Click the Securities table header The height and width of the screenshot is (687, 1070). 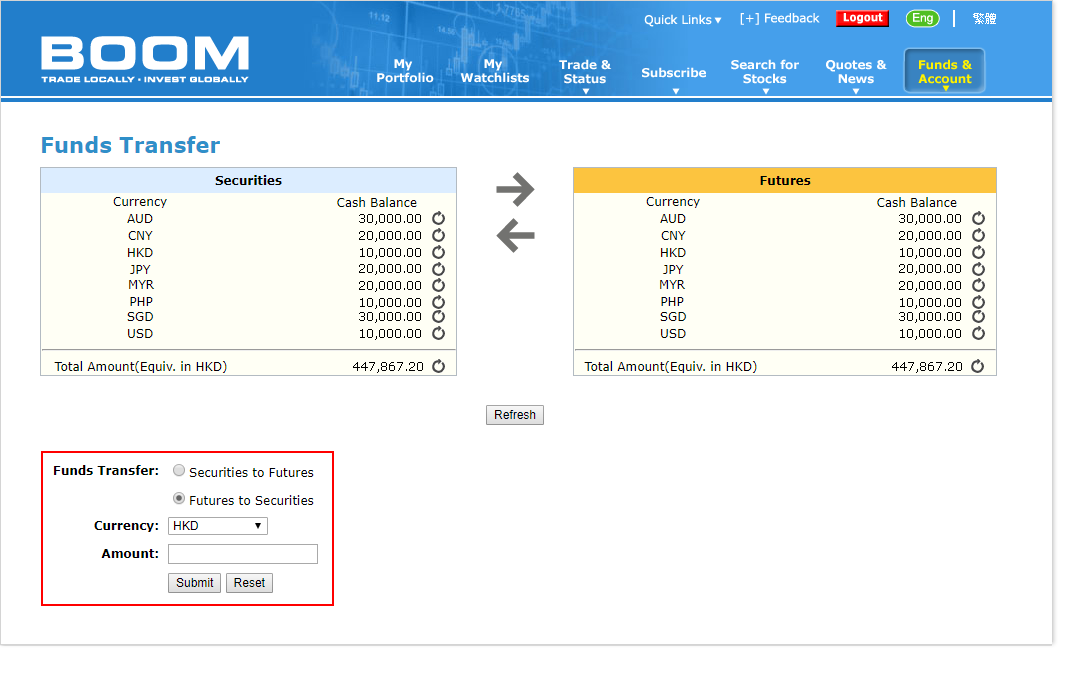pyautogui.click(x=248, y=180)
